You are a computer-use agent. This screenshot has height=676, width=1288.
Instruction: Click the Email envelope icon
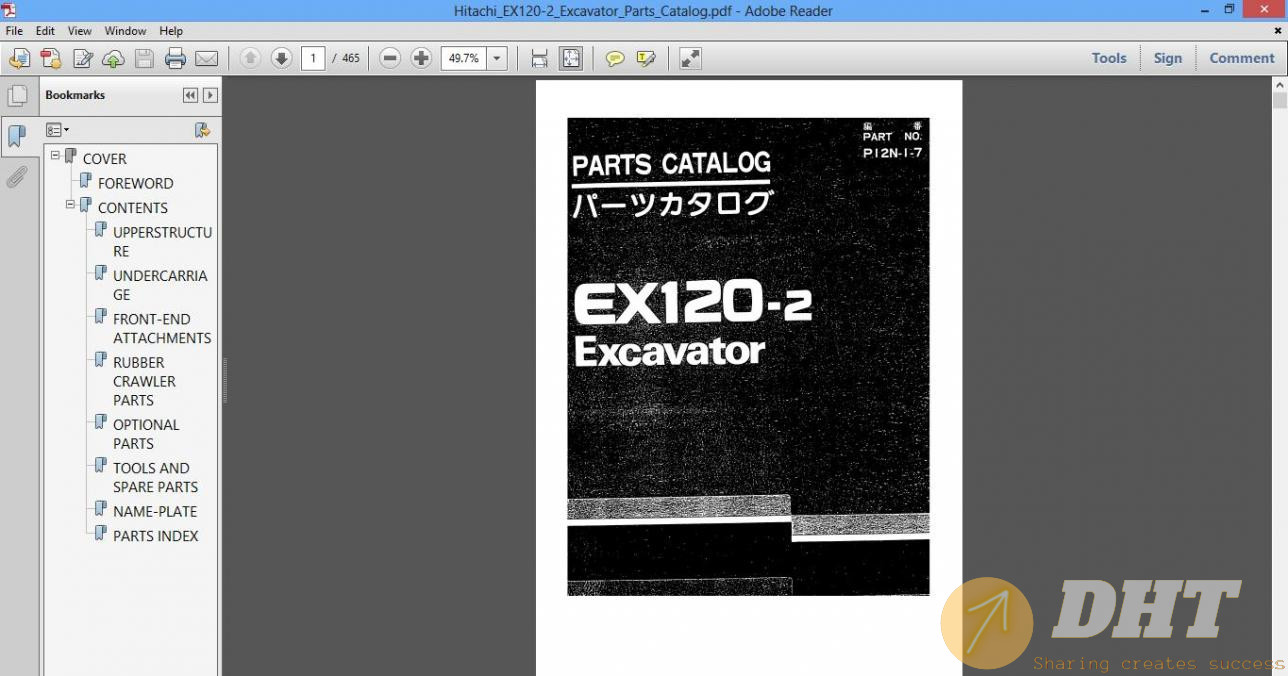(x=206, y=59)
